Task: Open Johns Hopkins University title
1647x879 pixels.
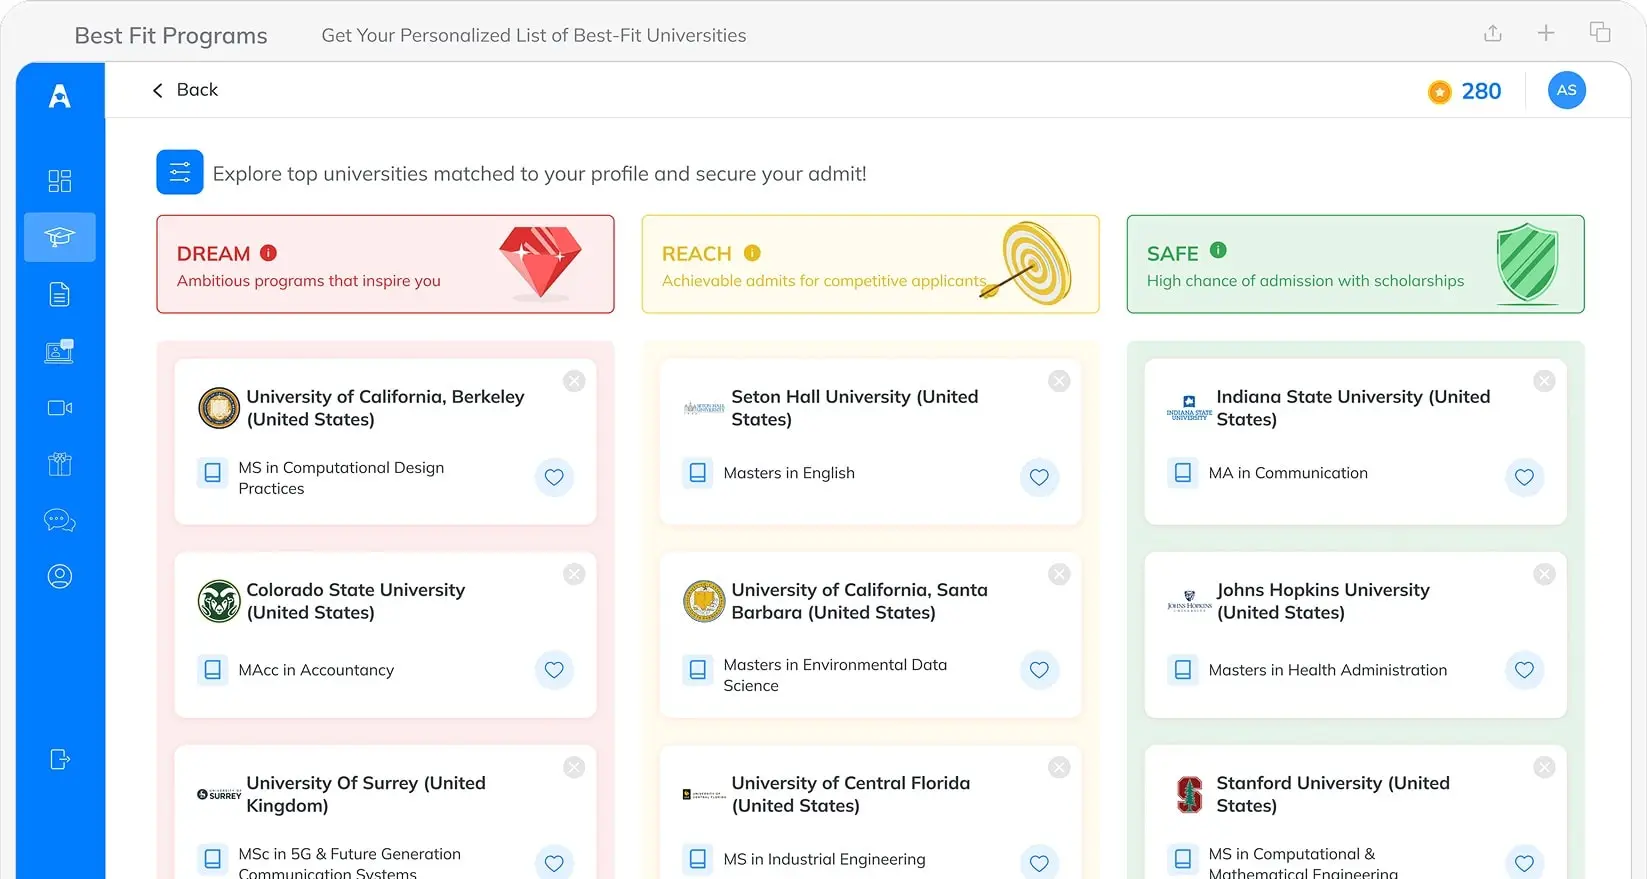Action: (x=1323, y=601)
